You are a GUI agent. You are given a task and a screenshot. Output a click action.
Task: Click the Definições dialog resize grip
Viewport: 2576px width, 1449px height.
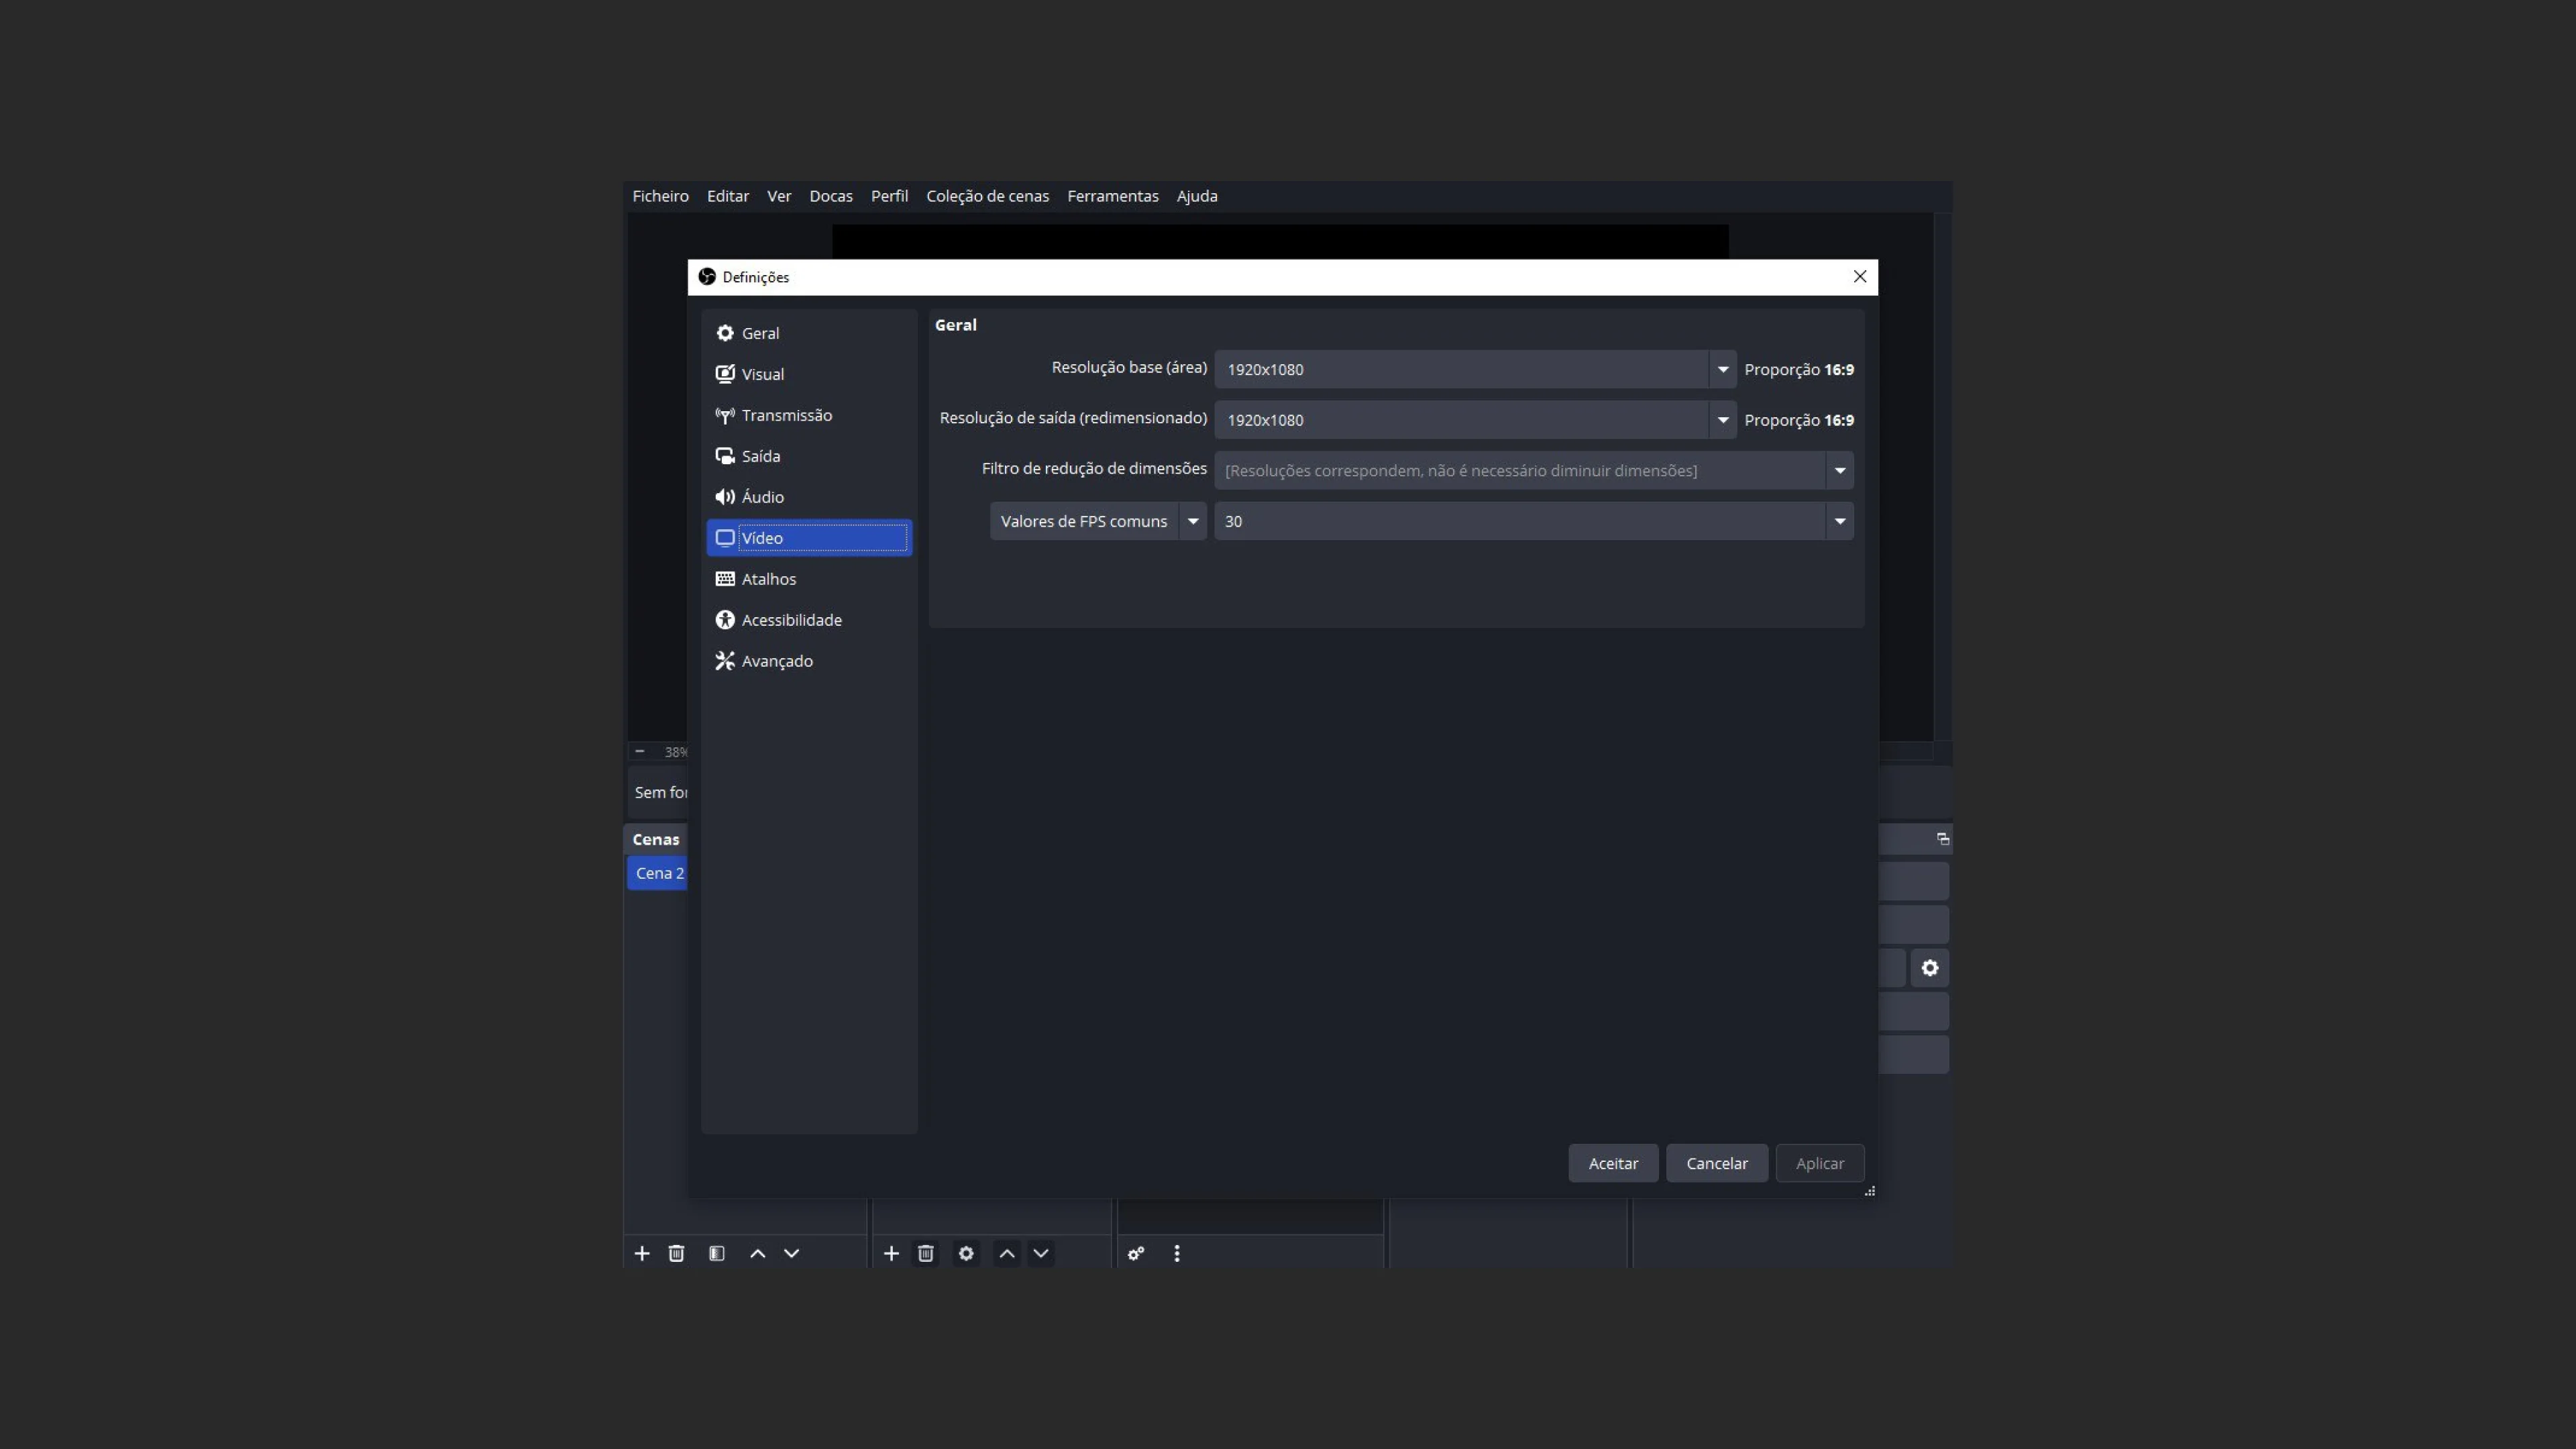pos(1869,1190)
